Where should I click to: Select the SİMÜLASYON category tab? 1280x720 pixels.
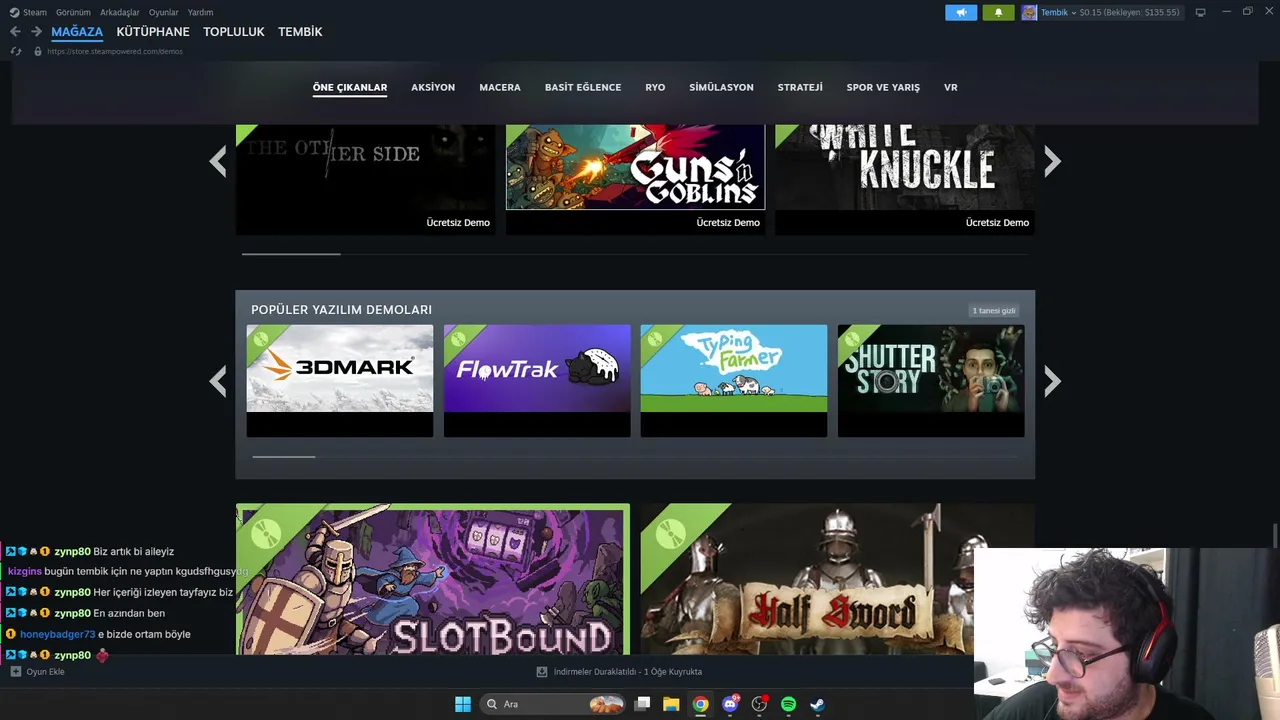(721, 88)
